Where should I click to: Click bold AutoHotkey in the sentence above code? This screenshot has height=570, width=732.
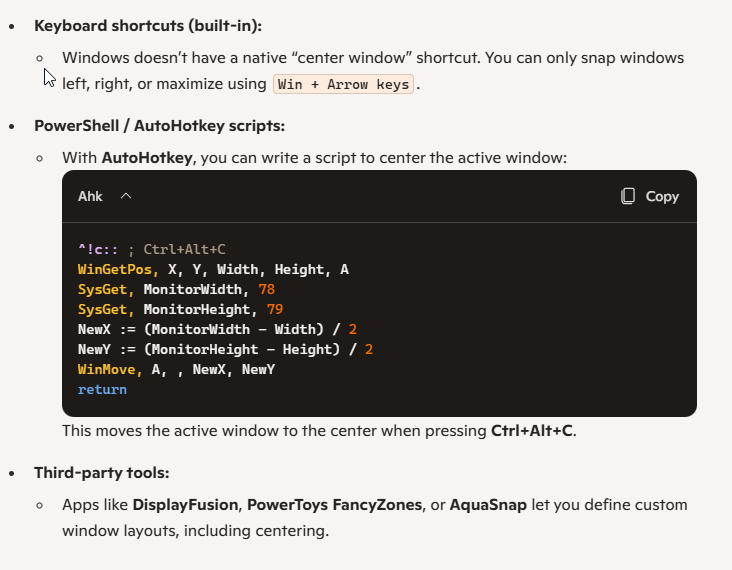[147, 158]
